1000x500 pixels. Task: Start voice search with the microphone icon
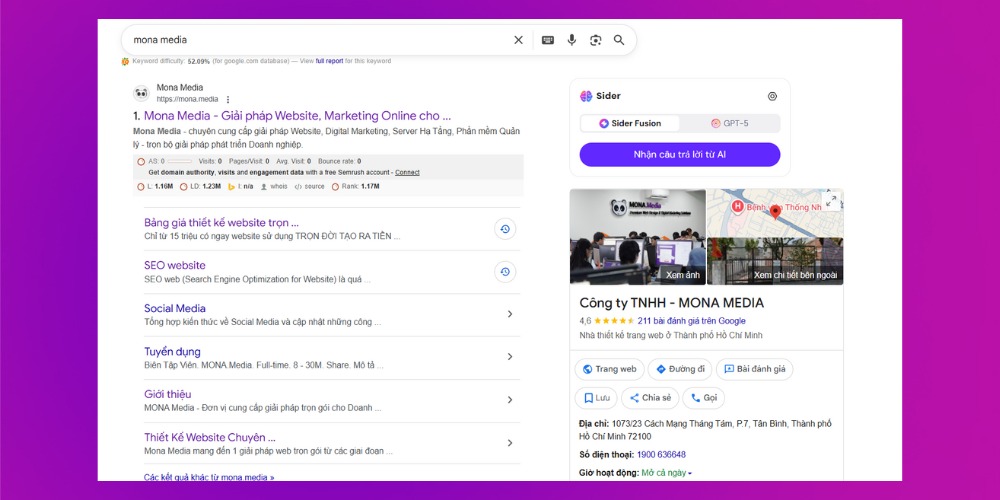pos(571,40)
